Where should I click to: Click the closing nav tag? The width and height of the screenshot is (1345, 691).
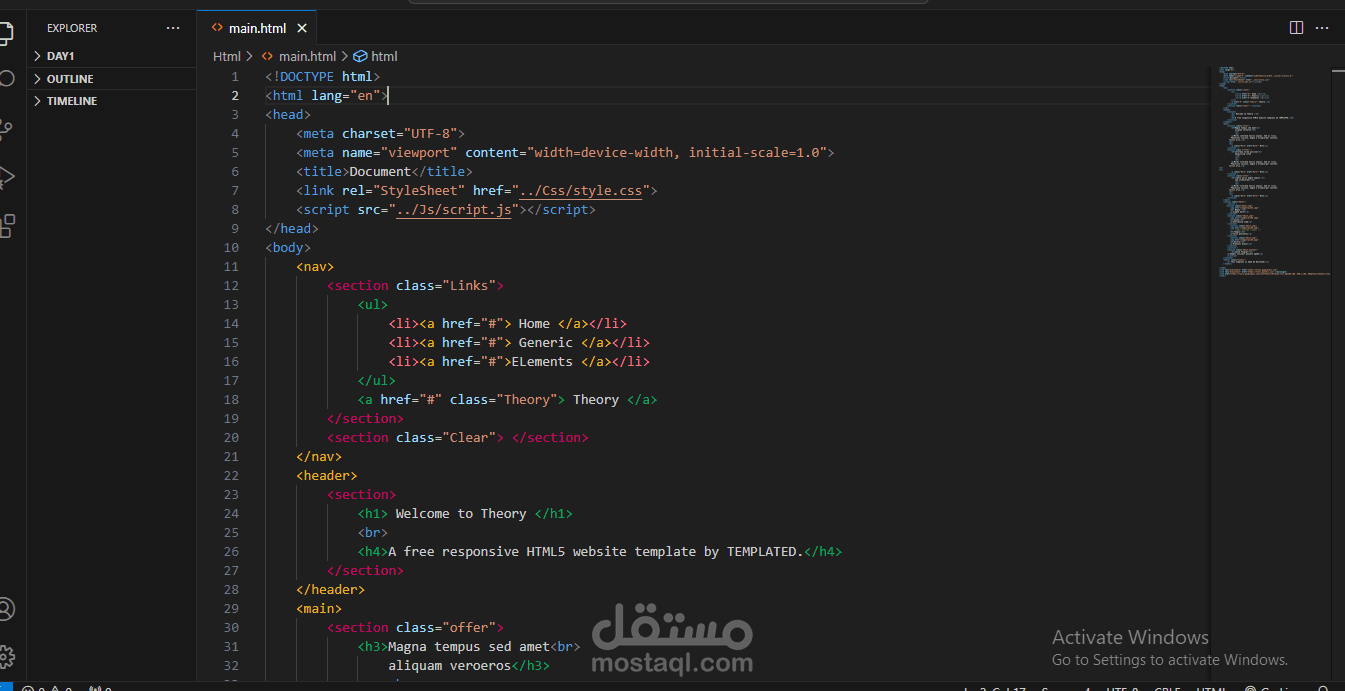[x=319, y=456]
